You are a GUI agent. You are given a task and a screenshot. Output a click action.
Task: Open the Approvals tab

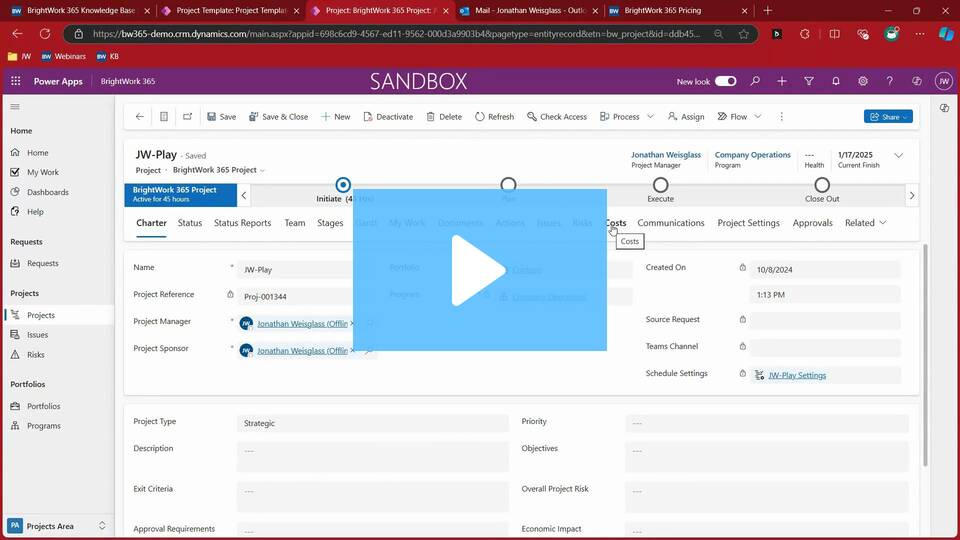click(812, 223)
